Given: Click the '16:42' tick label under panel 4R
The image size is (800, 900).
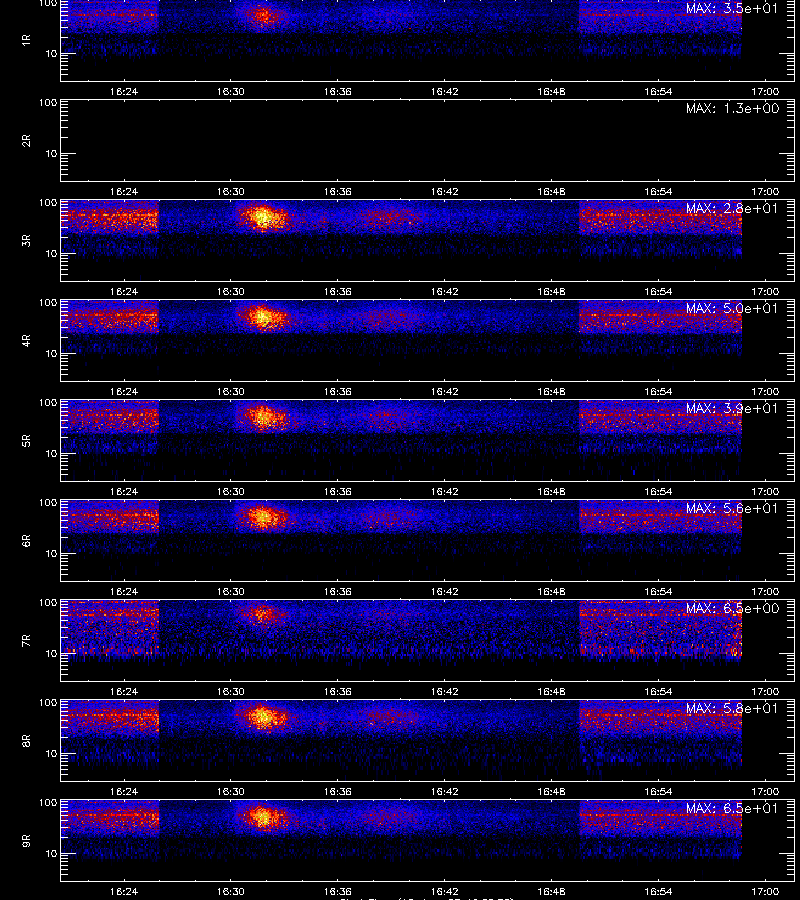Looking at the screenshot, I should click(x=444, y=391).
